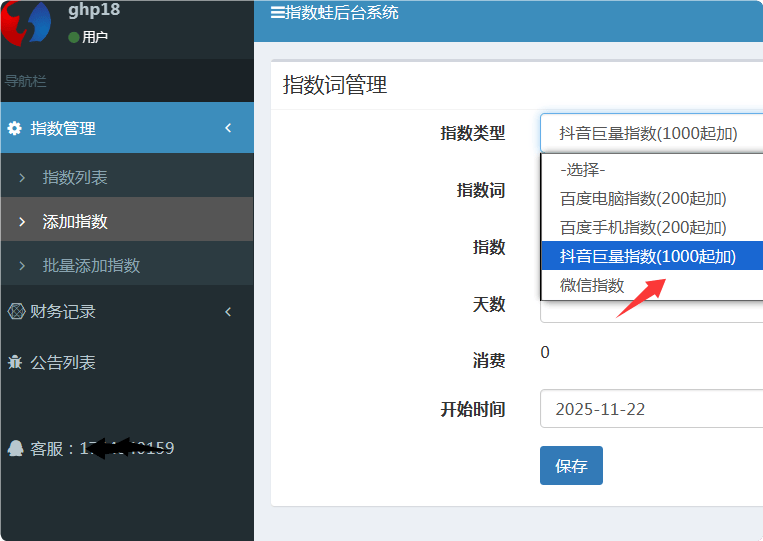Viewport: 763px width, 541px height.
Task: Click the QQ penguin icon beside 客服
Action: 15,449
